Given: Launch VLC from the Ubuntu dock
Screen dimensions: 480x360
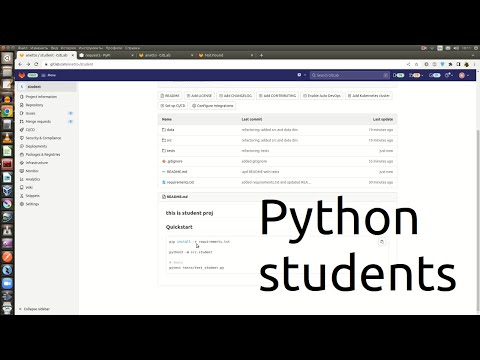Looking at the screenshot, I should coord(7,138).
